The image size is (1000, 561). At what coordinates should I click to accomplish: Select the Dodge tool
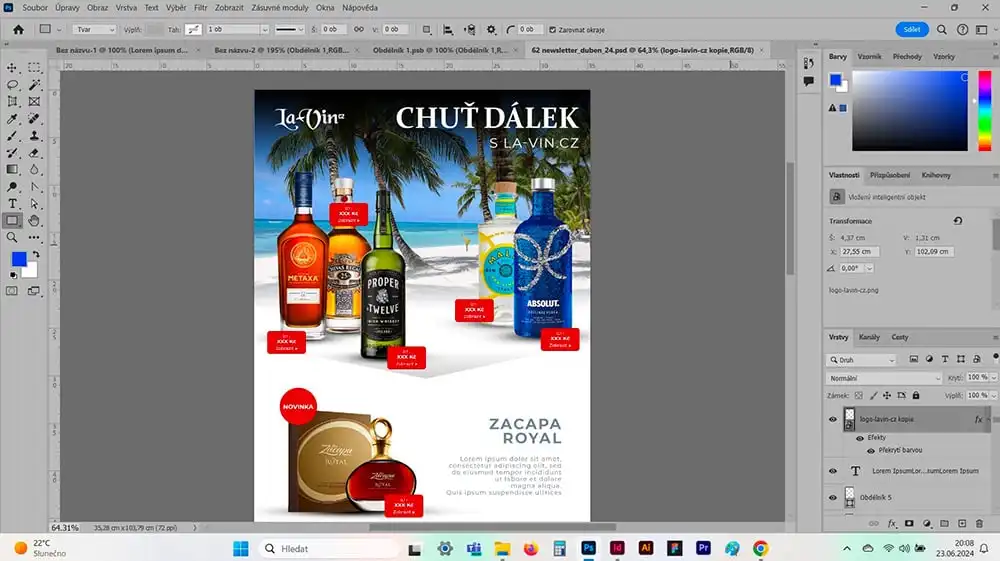click(12, 187)
